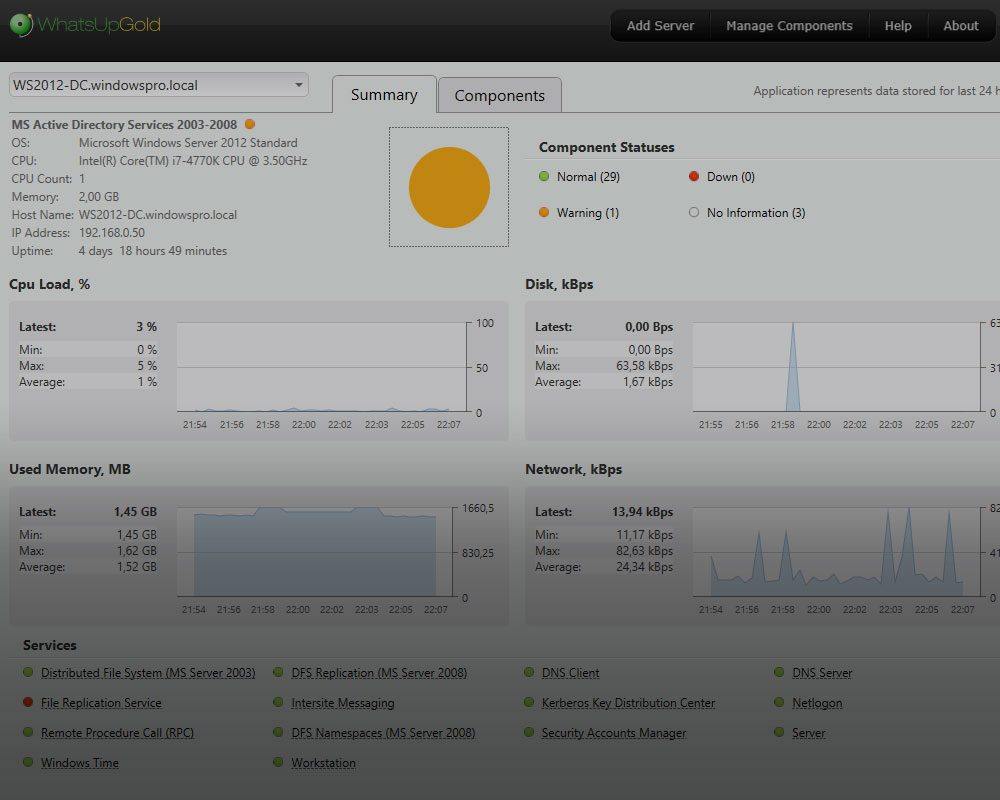Viewport: 1000px width, 800px height.
Task: Open File Replication Service link
Action: coord(101,703)
